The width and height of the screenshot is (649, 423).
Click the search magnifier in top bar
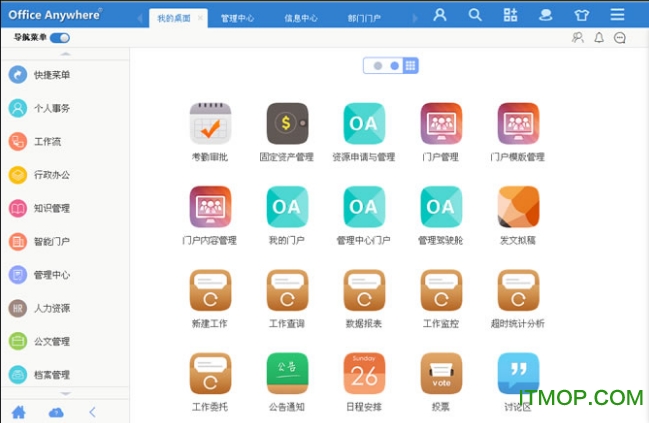tap(475, 15)
